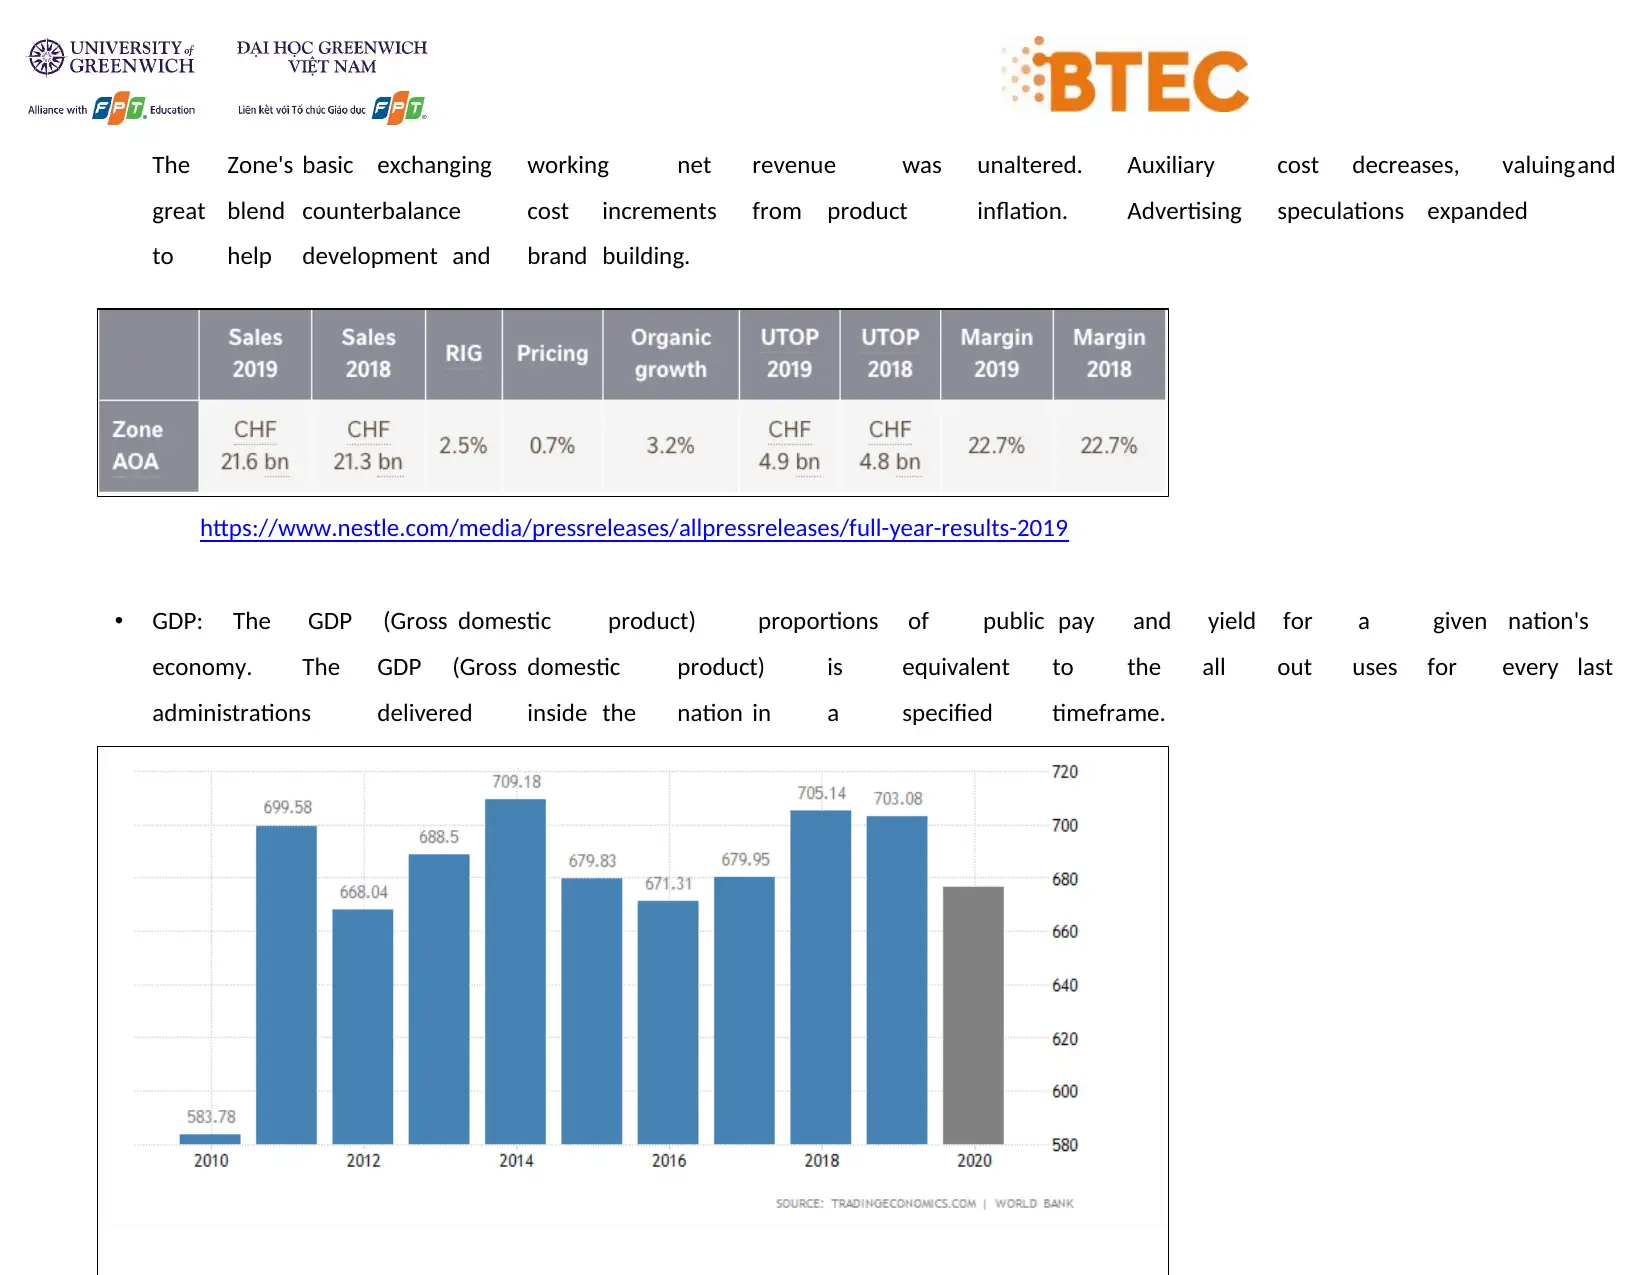Click the 705.14 bar for 2018
The width and height of the screenshot is (1651, 1275).
[821, 977]
